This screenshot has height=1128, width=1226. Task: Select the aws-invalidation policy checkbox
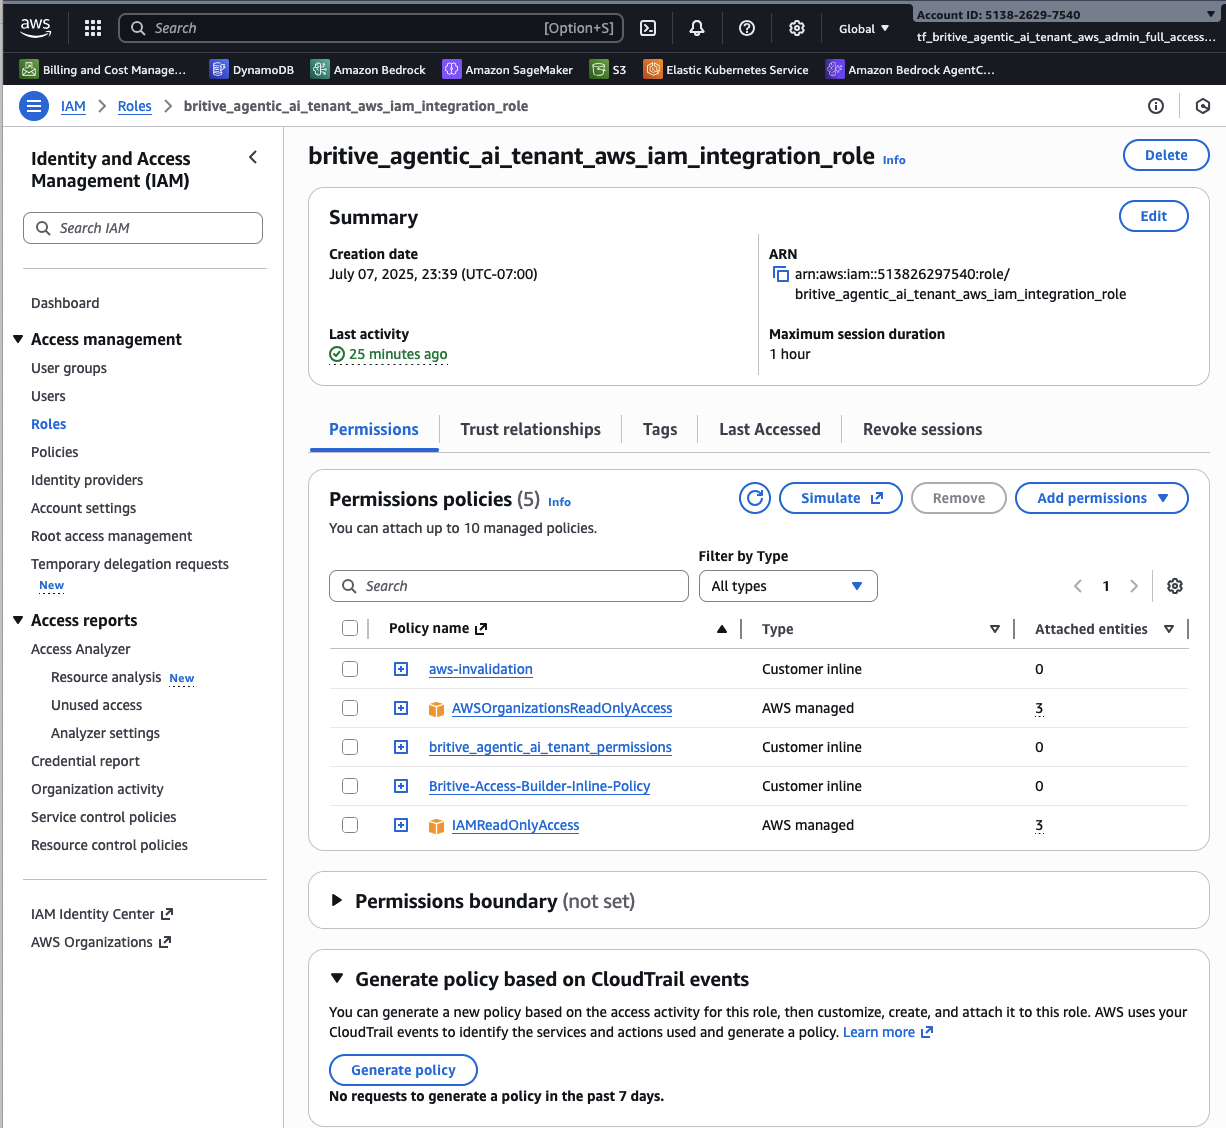[x=350, y=669]
